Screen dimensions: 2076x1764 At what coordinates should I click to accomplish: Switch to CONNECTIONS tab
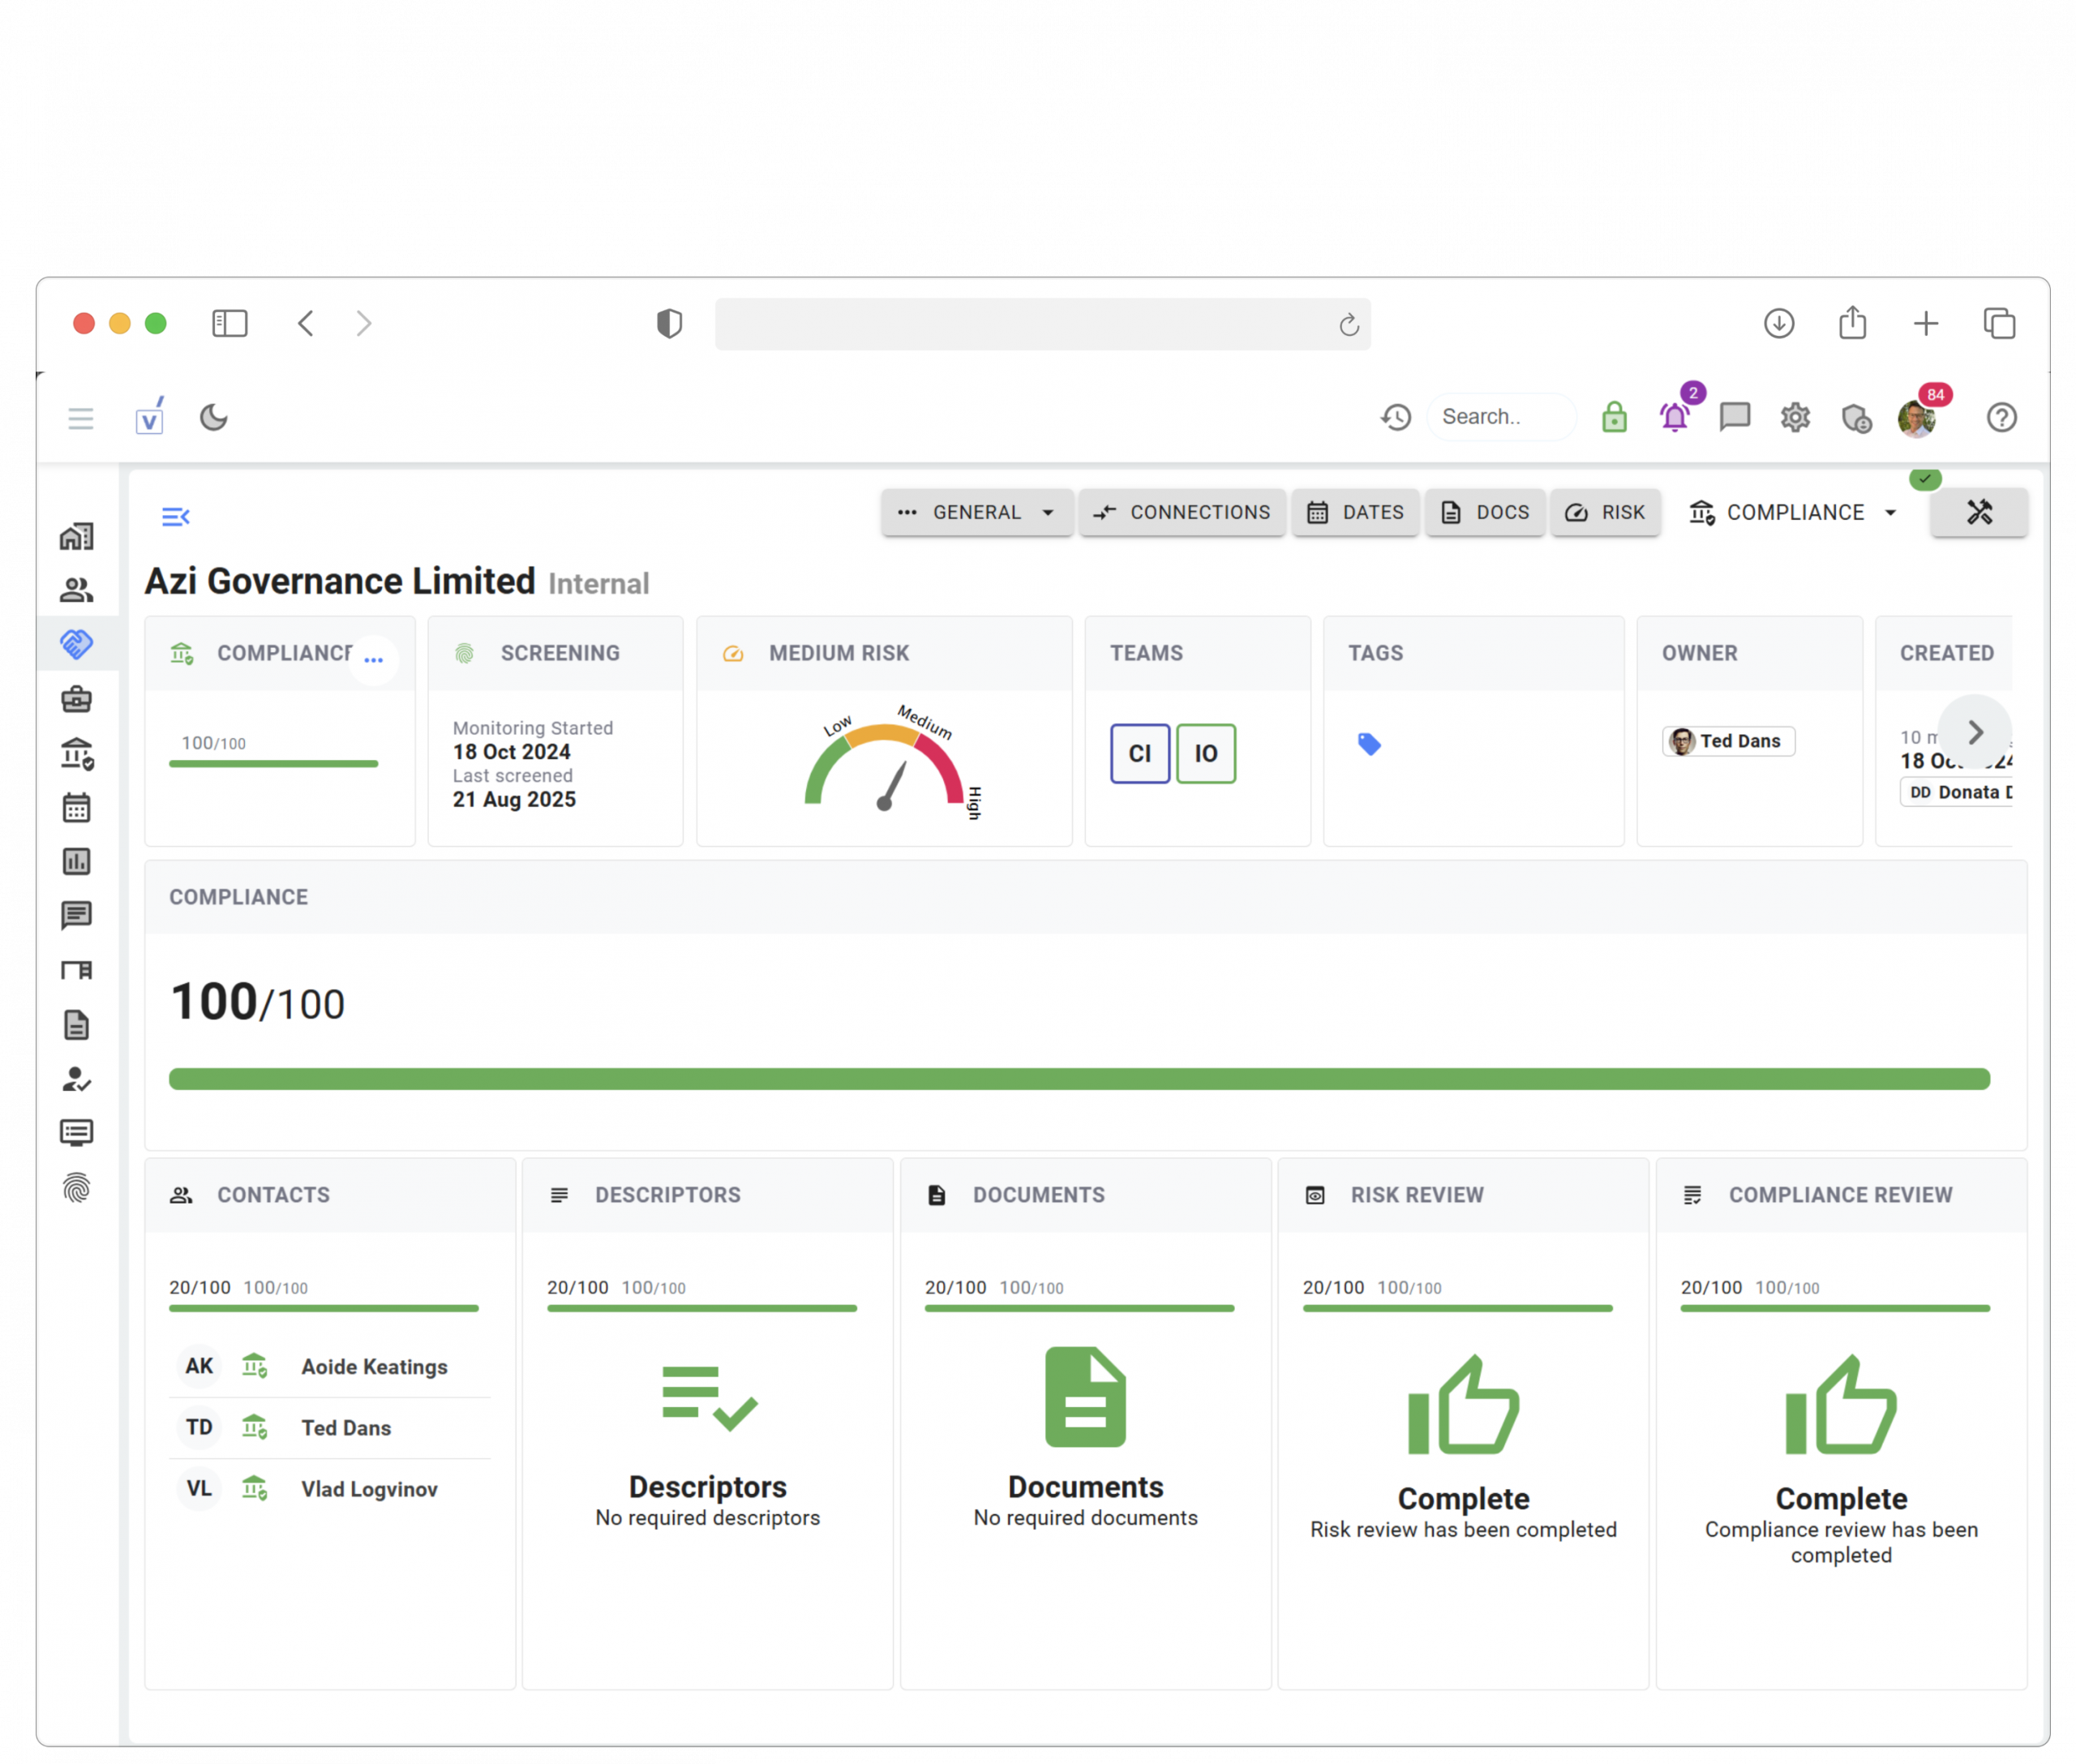(1182, 512)
